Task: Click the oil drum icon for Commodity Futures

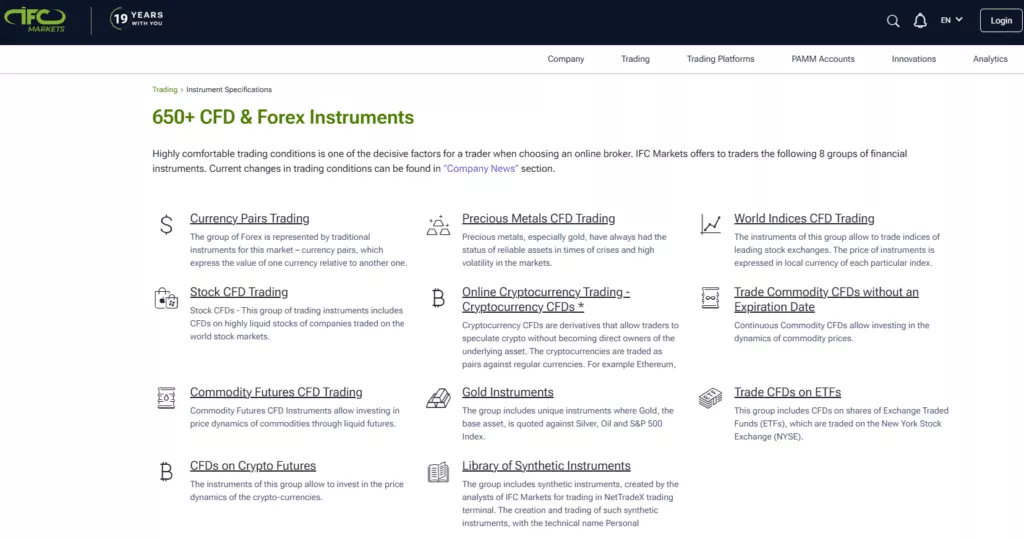Action: click(166, 398)
